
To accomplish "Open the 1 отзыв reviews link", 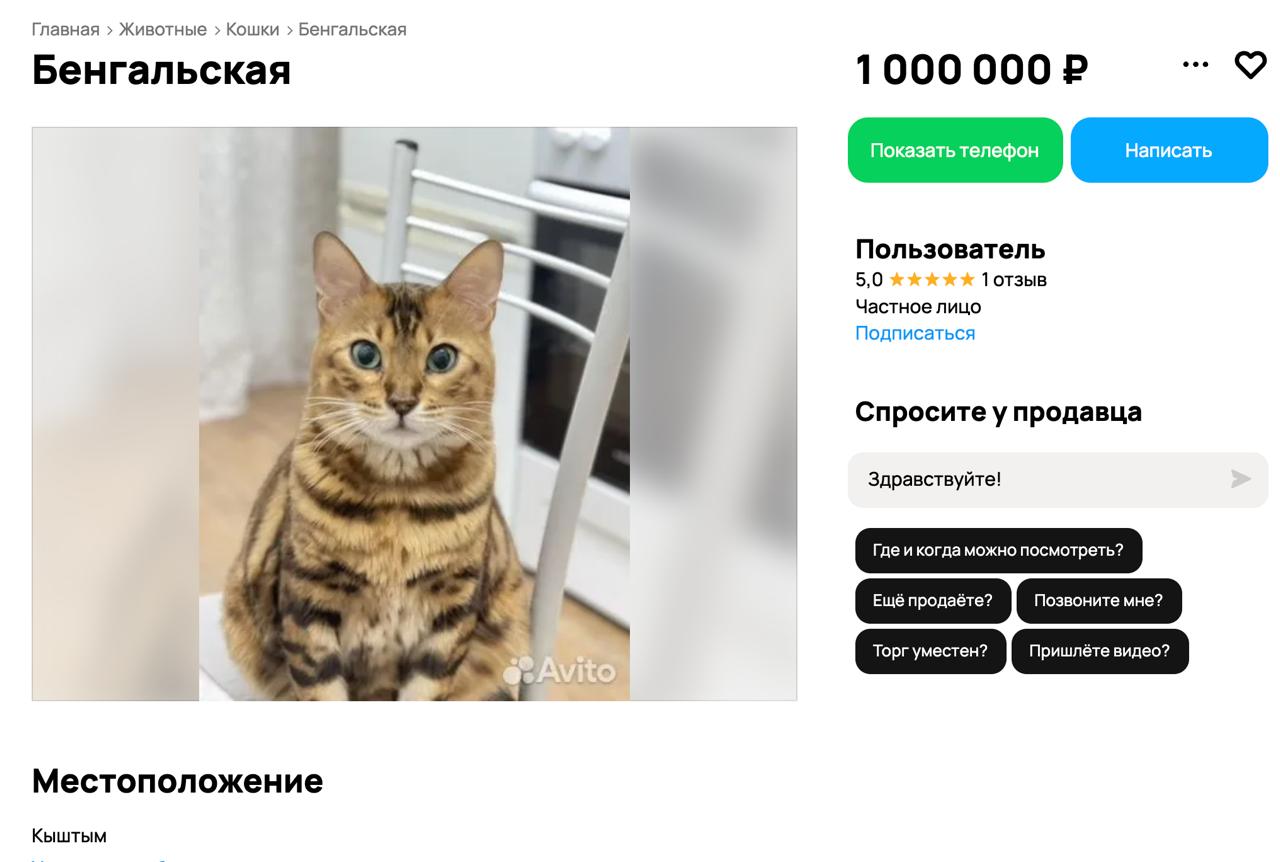I will click(1014, 280).
